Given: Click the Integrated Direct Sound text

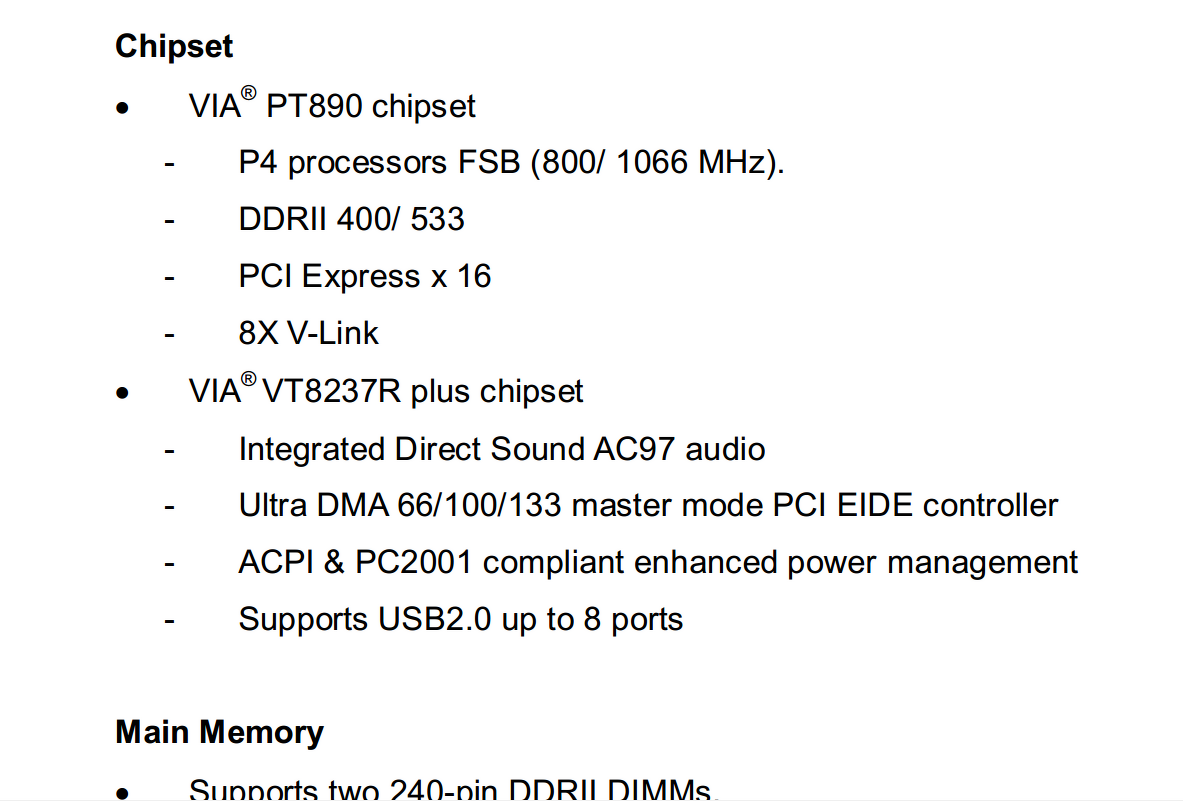Looking at the screenshot, I should [x=411, y=449].
